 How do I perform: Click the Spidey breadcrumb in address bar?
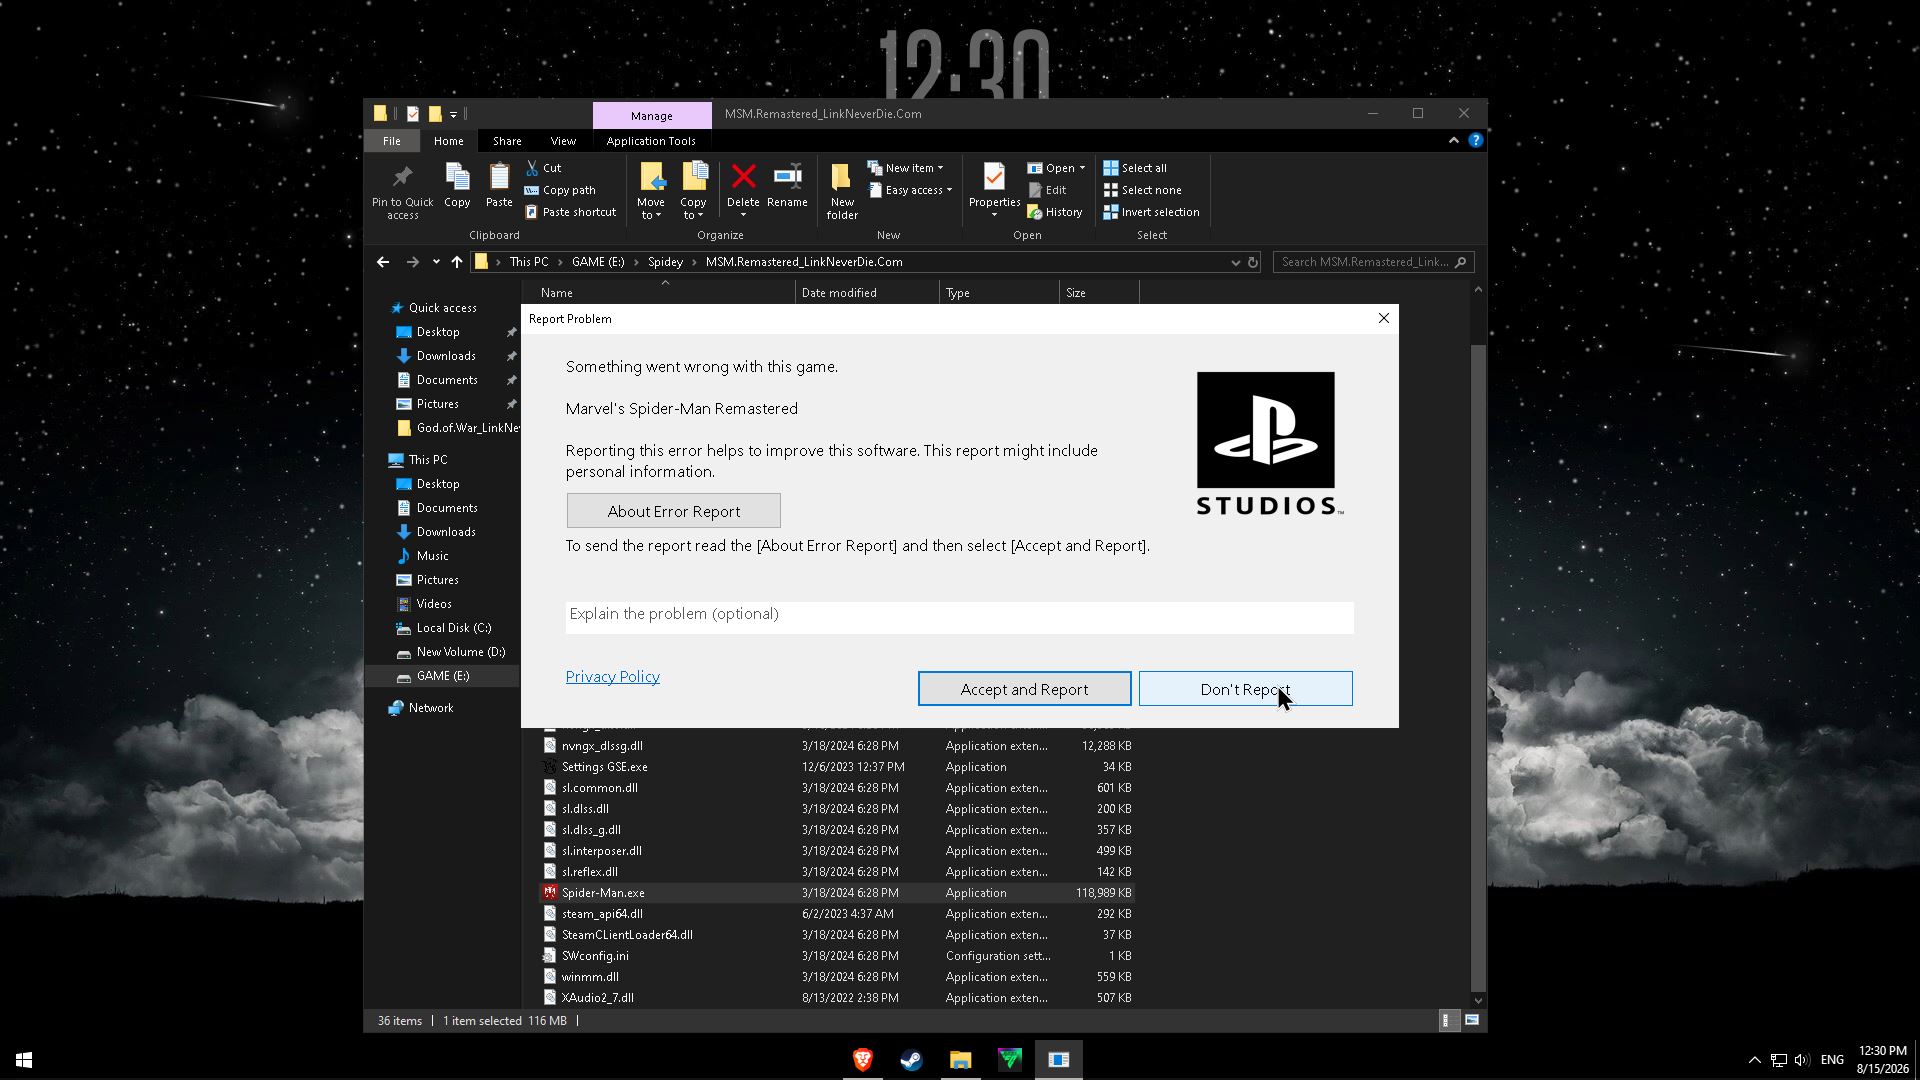coord(665,262)
